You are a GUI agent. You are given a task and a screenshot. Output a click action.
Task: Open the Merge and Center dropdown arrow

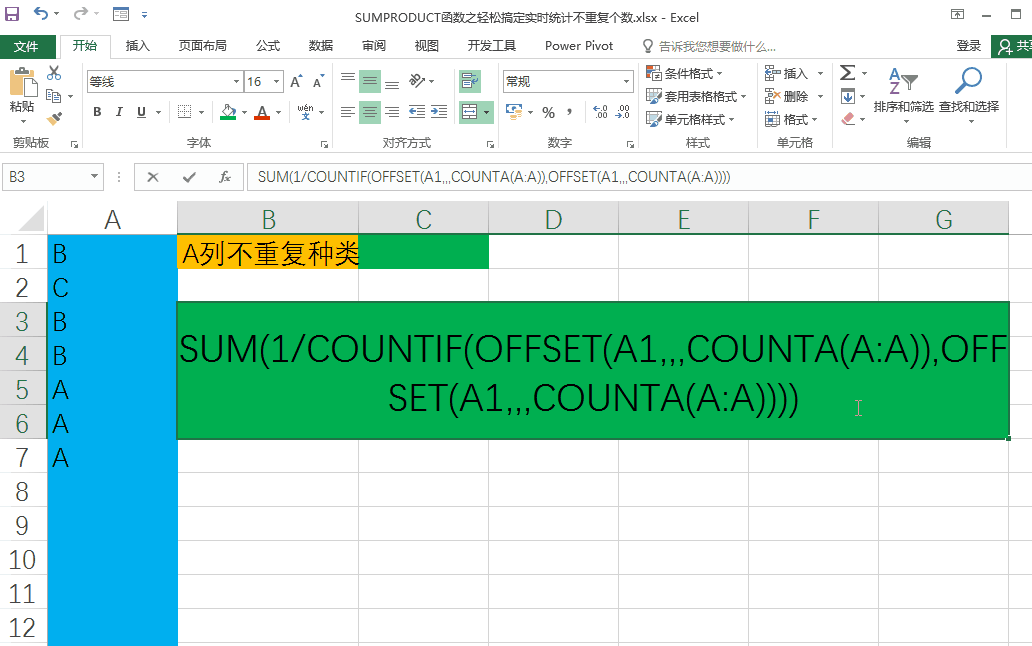coord(487,112)
